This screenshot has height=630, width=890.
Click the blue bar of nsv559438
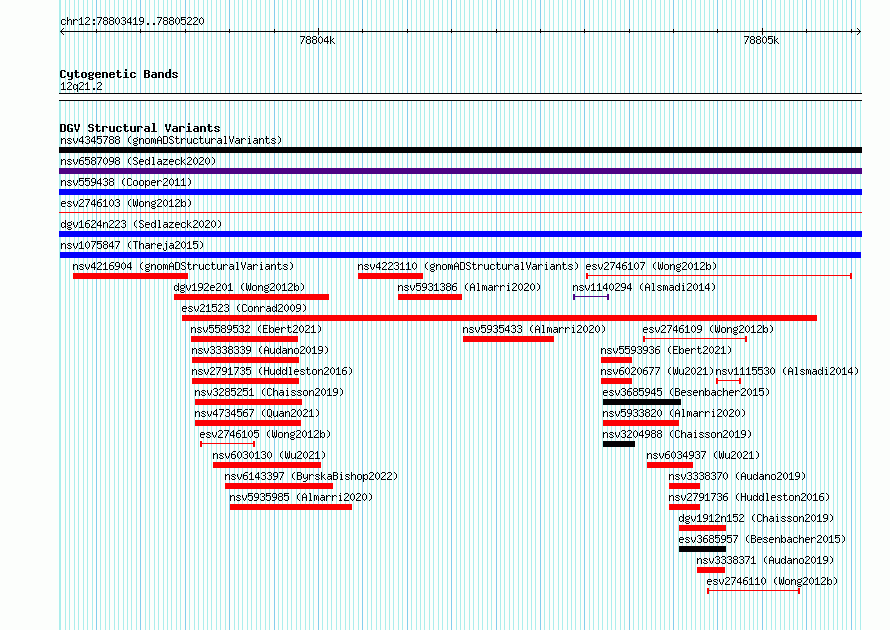pyautogui.click(x=460, y=192)
